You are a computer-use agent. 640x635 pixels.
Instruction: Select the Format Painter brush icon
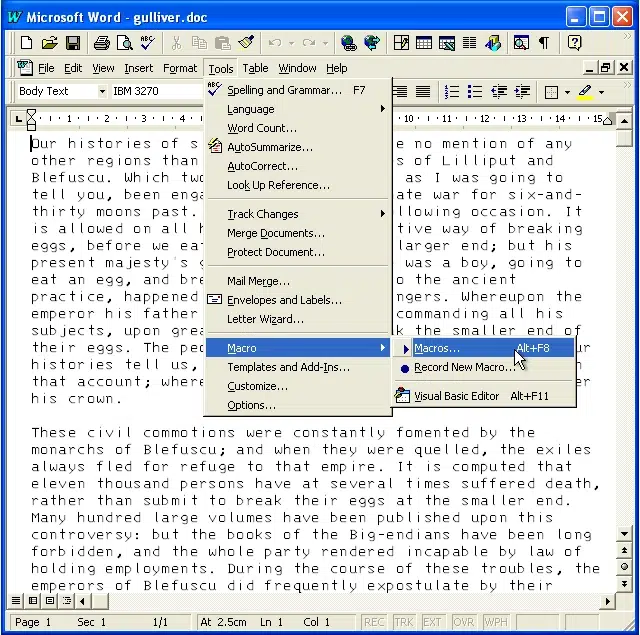[246, 42]
